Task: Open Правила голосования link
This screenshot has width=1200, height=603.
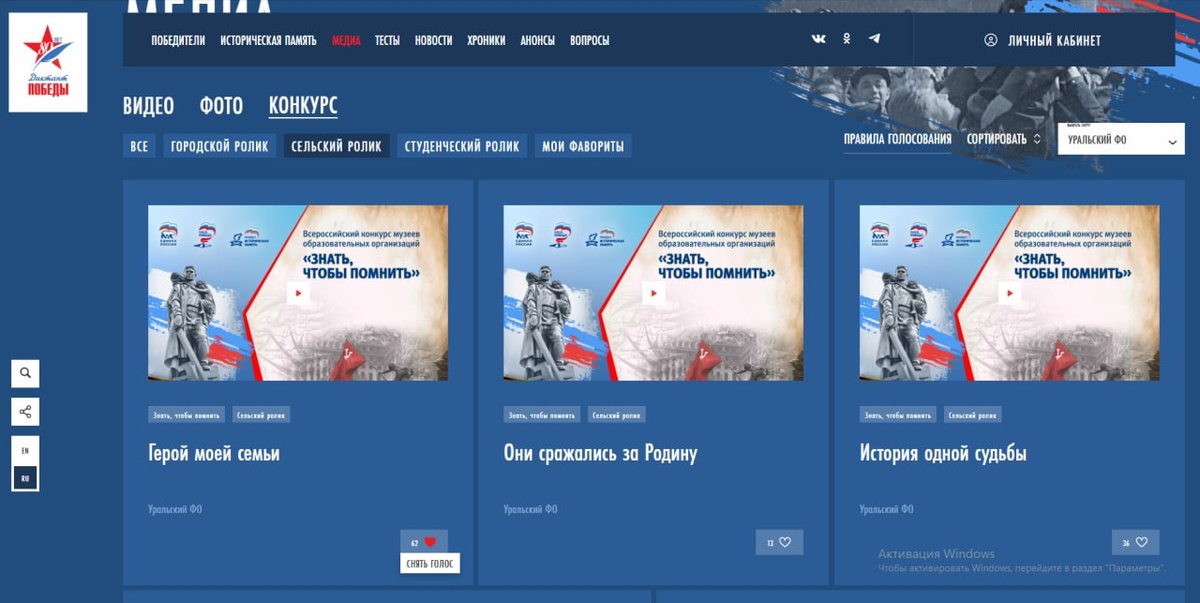Action: 897,139
